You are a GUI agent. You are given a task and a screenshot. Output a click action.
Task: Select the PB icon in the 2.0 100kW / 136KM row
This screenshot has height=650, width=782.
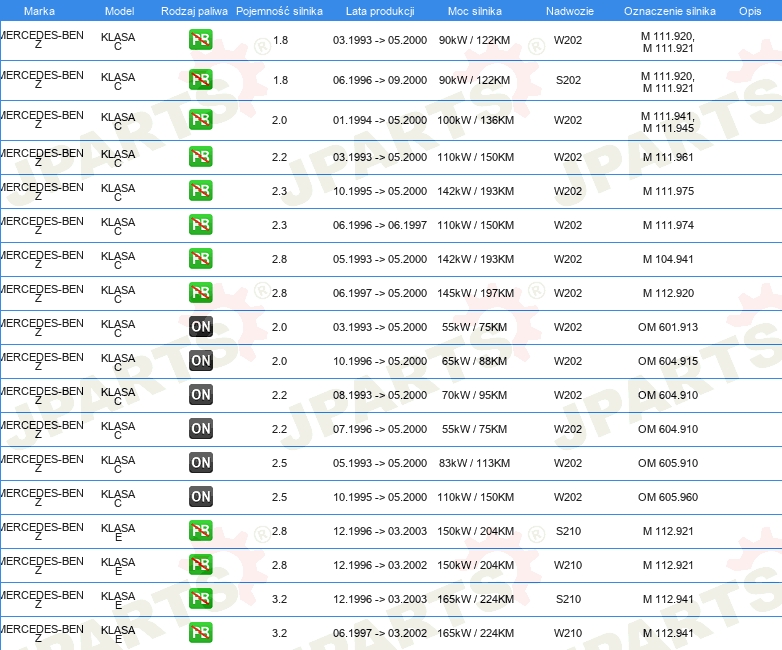201,120
